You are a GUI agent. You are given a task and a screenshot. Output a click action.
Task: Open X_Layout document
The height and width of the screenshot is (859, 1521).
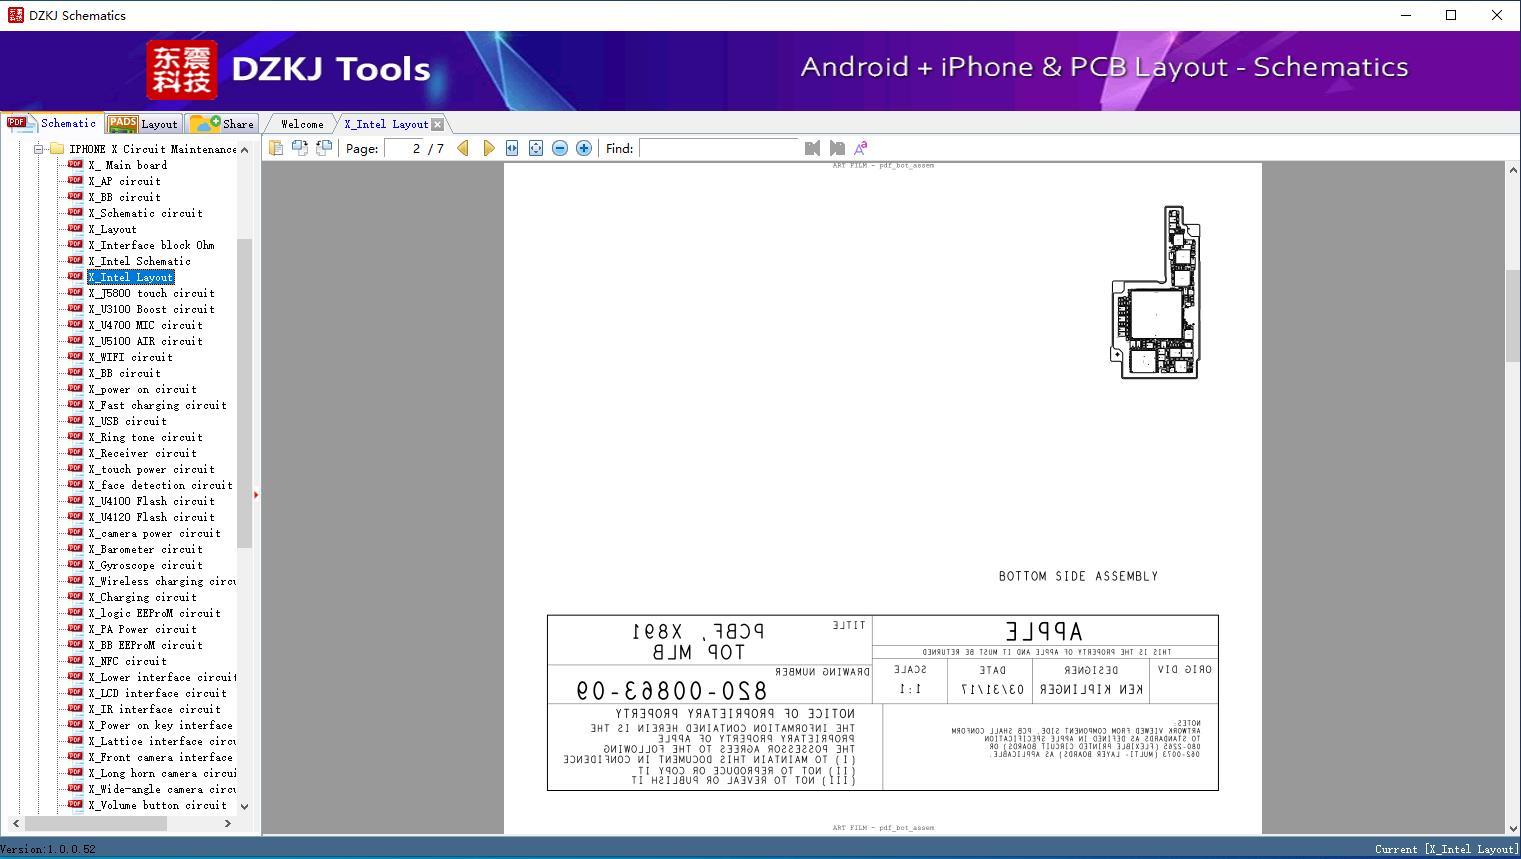click(112, 229)
